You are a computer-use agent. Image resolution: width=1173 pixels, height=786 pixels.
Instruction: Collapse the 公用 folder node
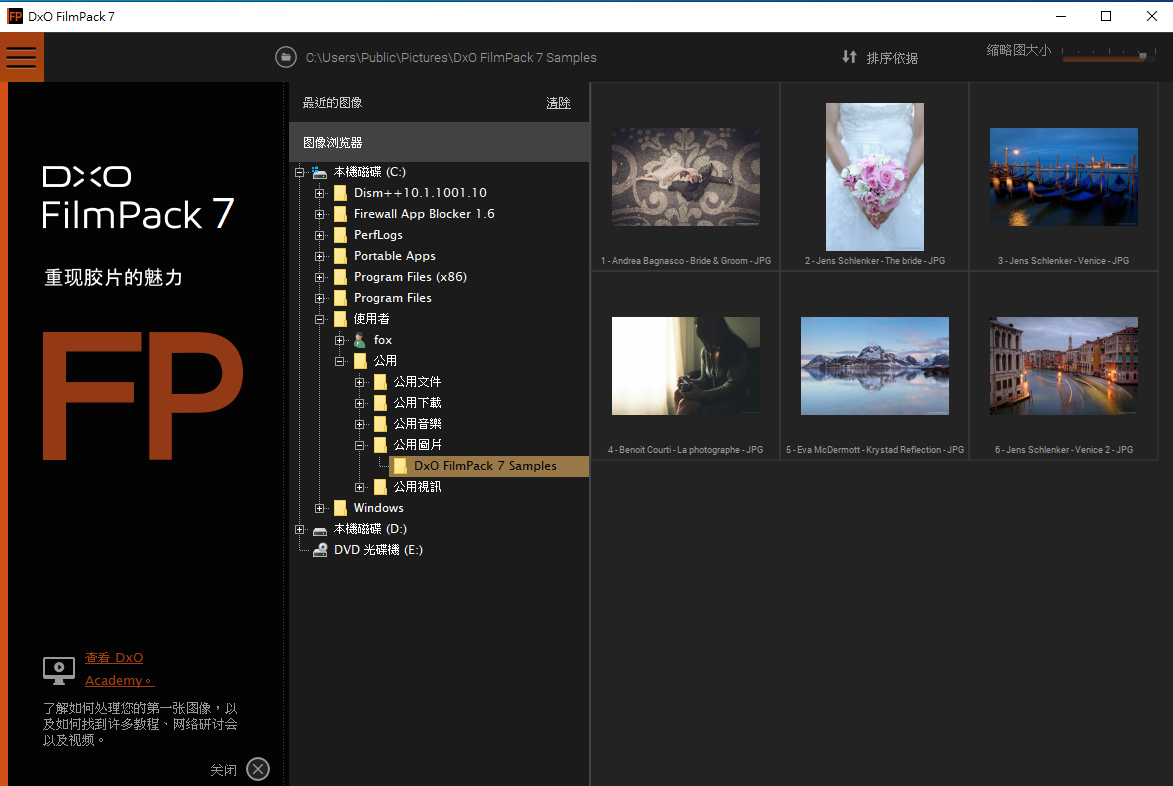click(340, 361)
